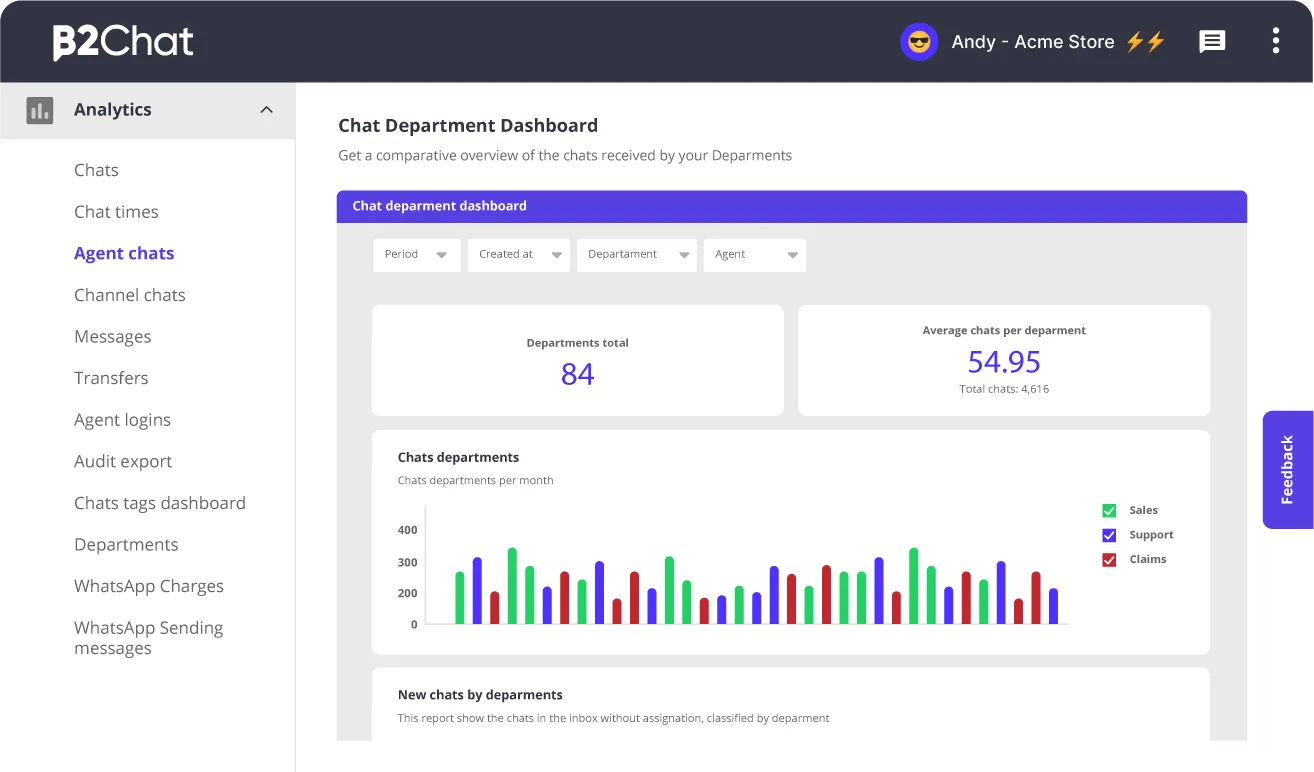This screenshot has height=772, width=1314.
Task: Select Agent chats in sidebar
Action: [124, 254]
